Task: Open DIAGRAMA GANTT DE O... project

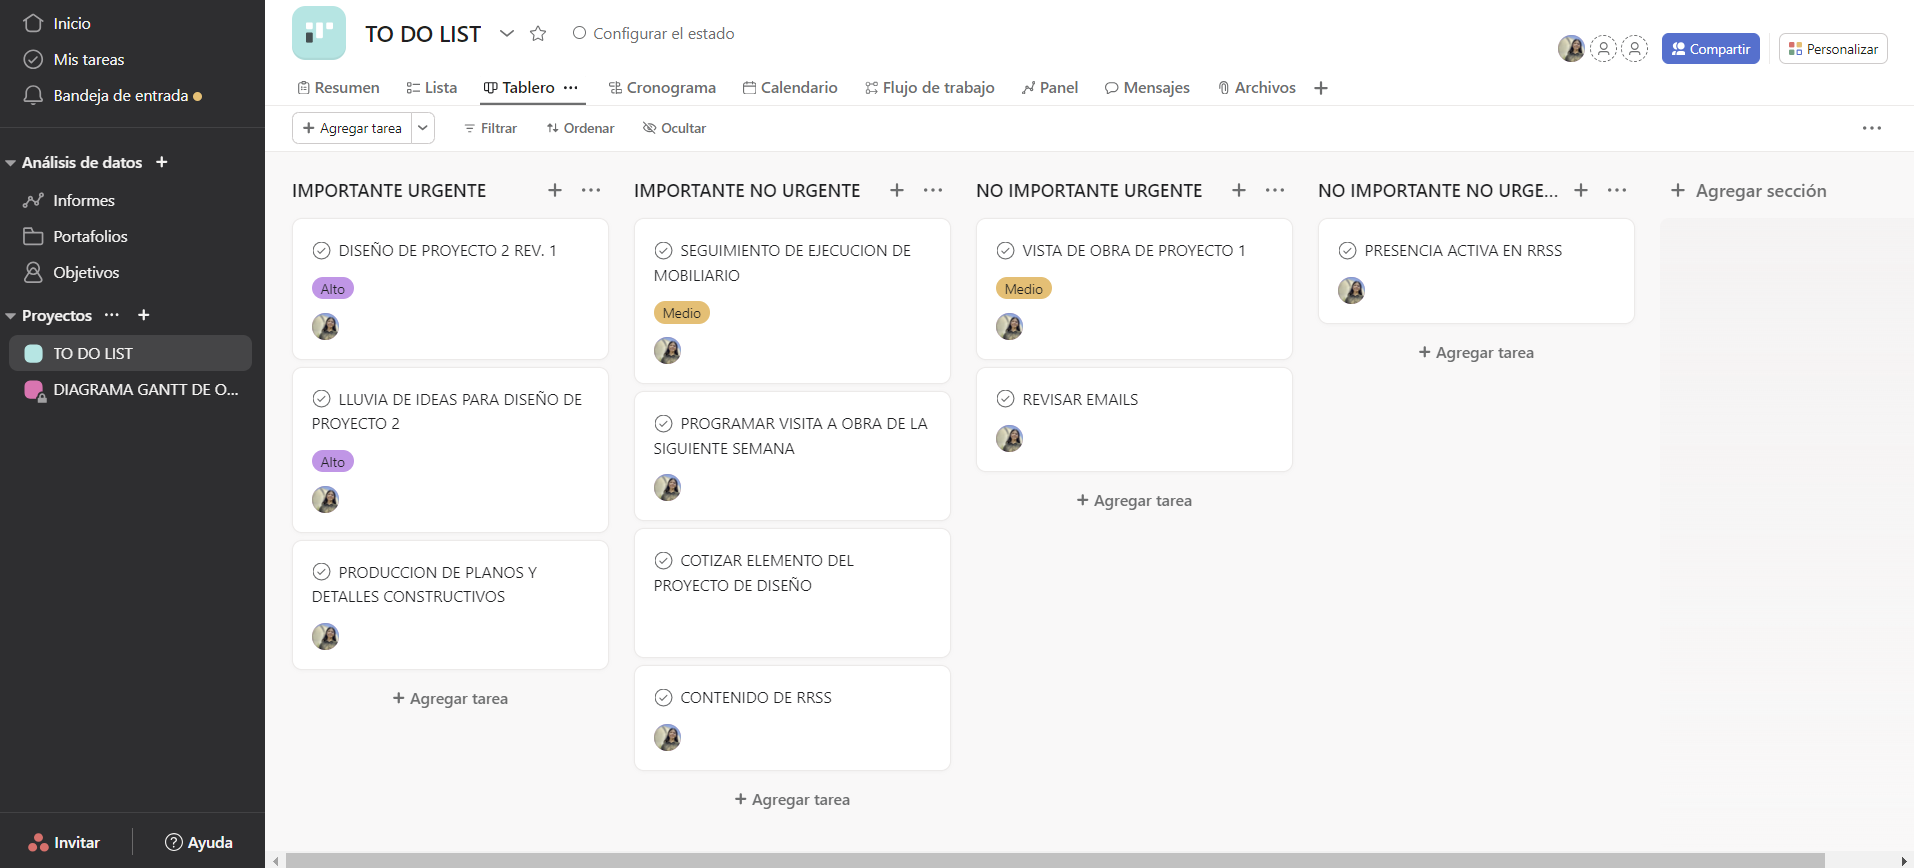Action: pyautogui.click(x=130, y=389)
